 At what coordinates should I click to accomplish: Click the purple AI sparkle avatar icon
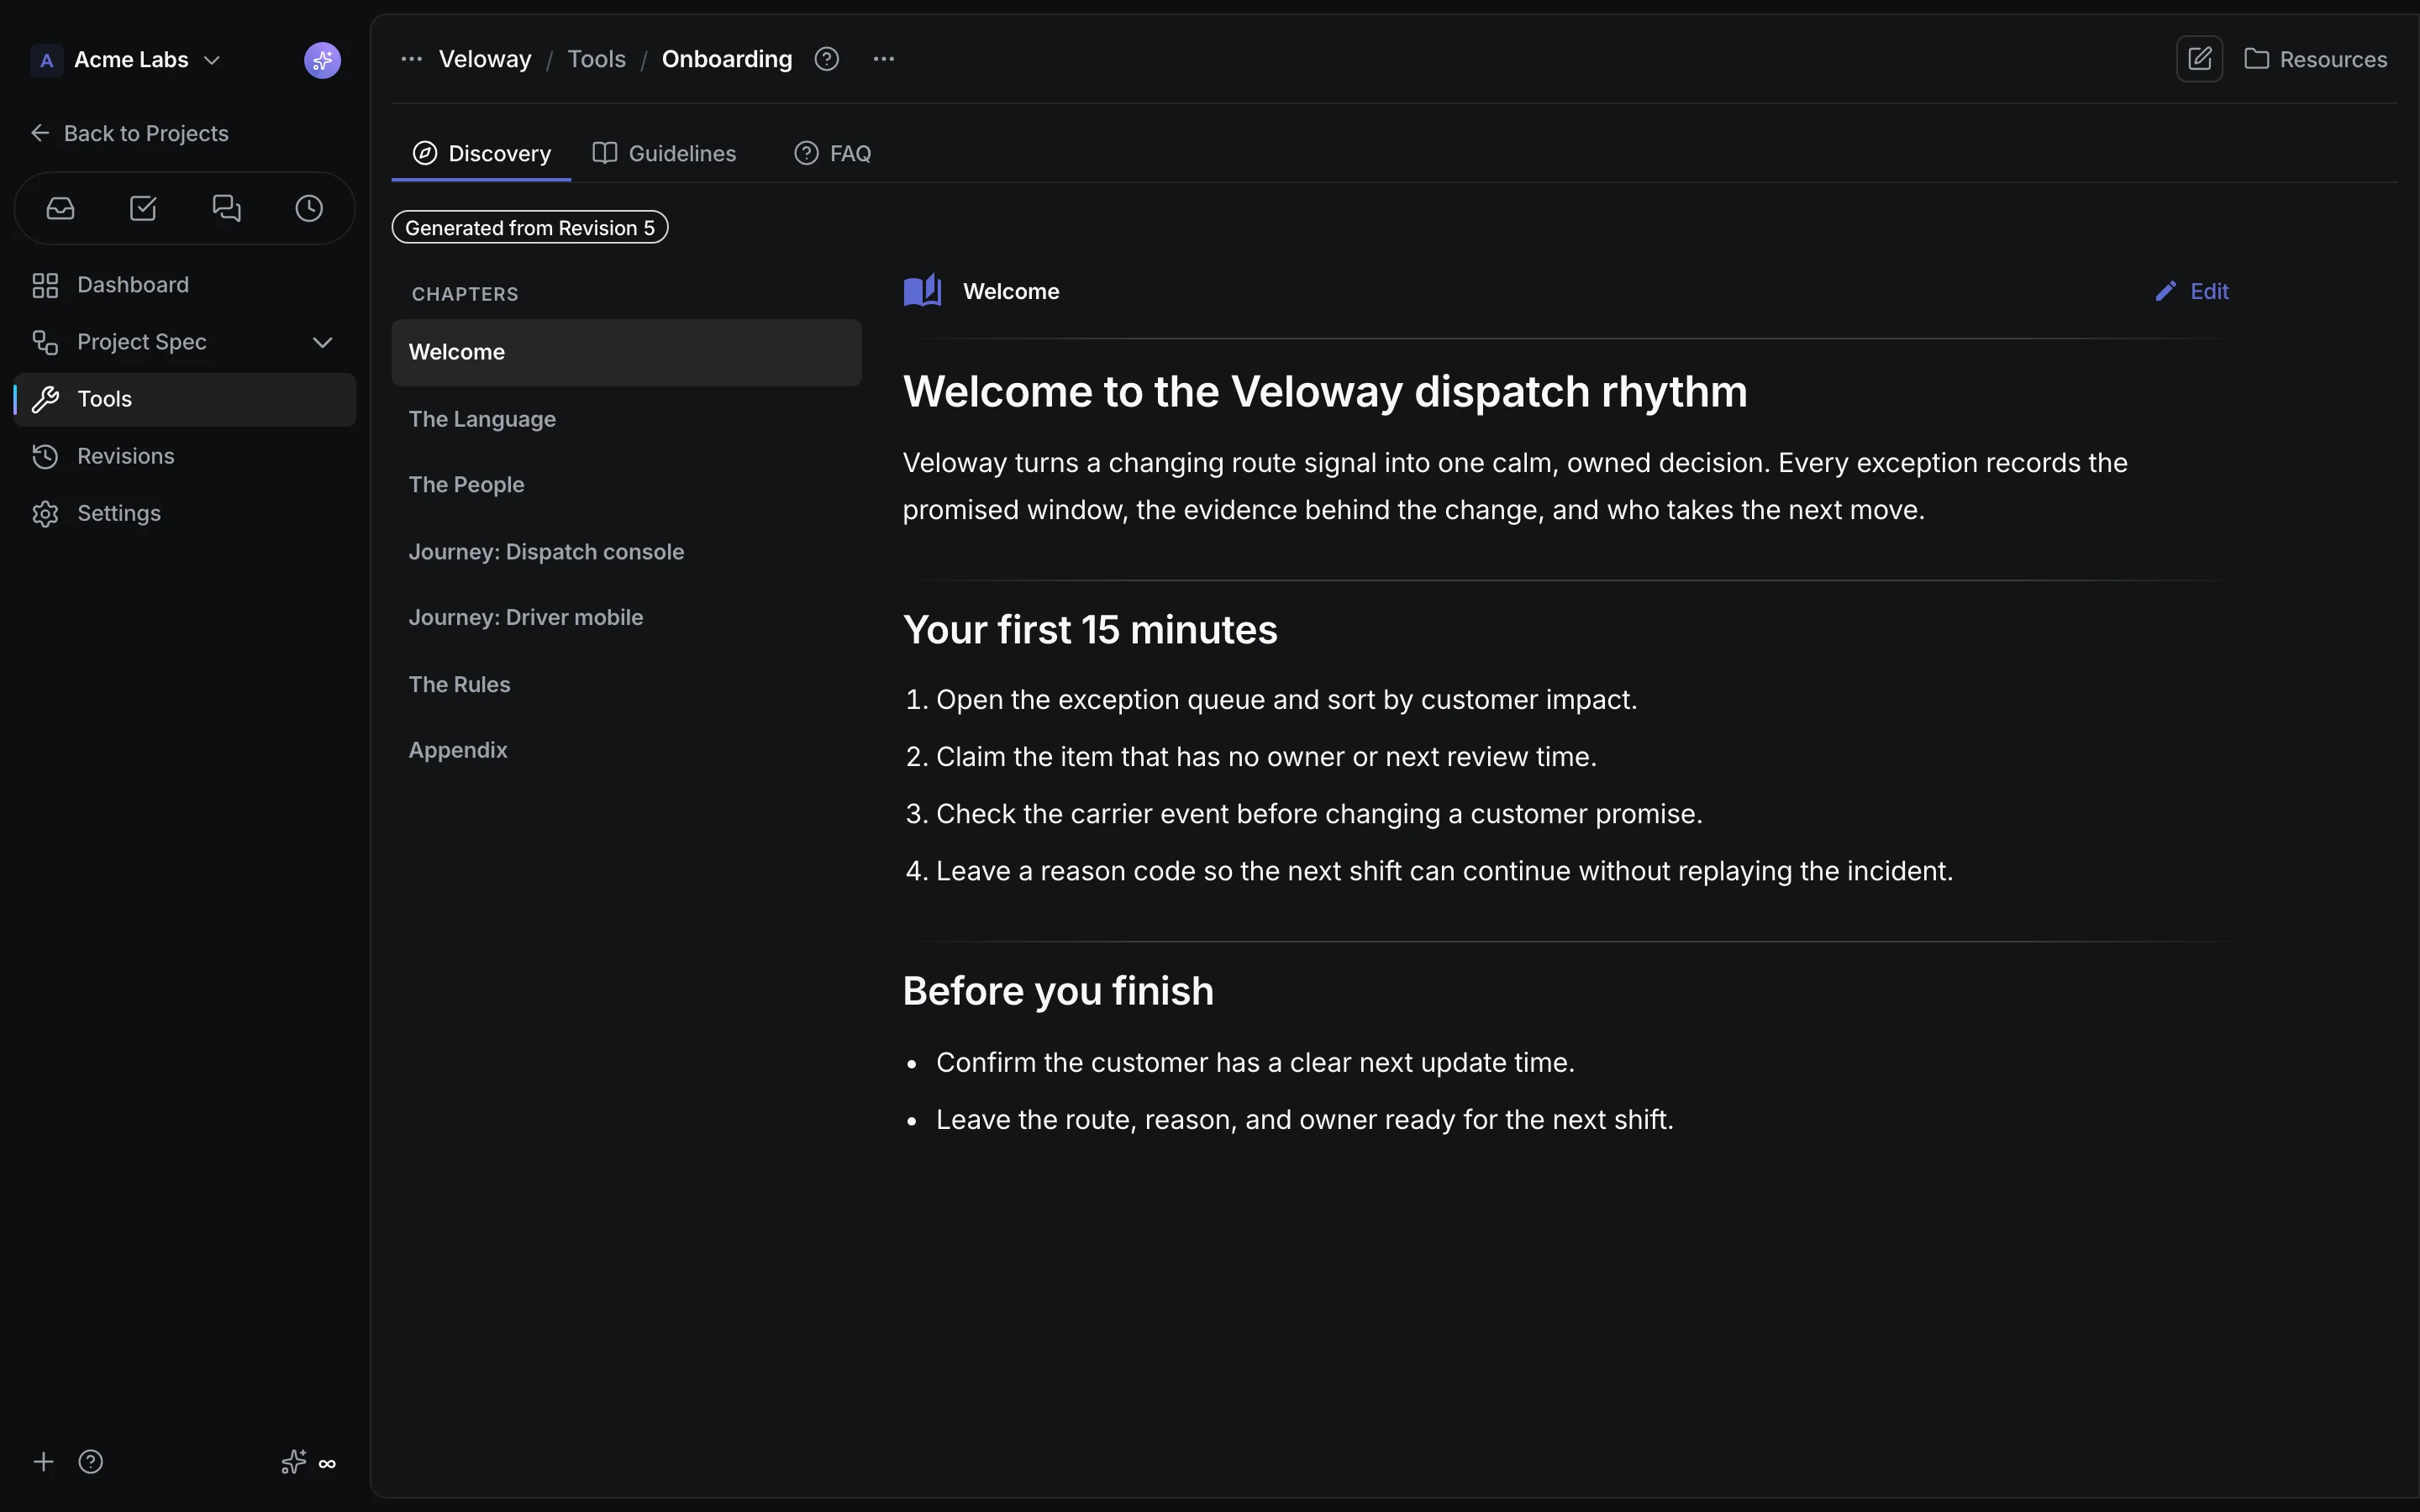322,60
